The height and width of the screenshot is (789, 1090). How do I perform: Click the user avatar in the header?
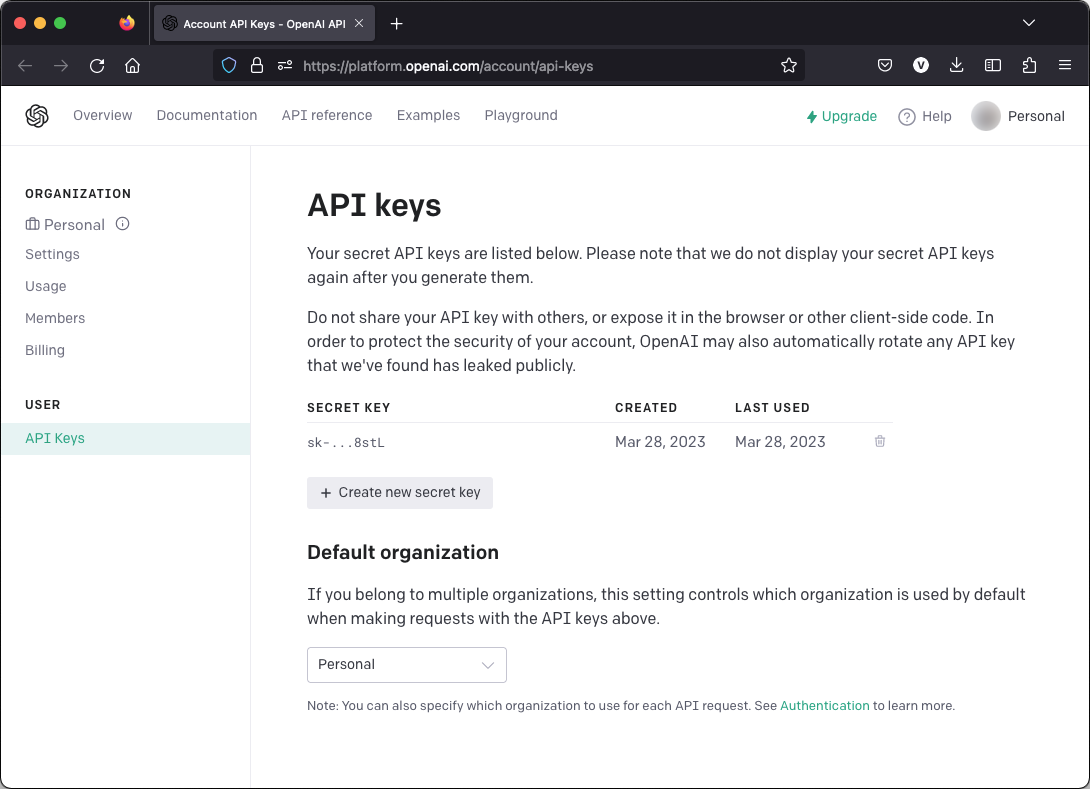click(x=985, y=116)
